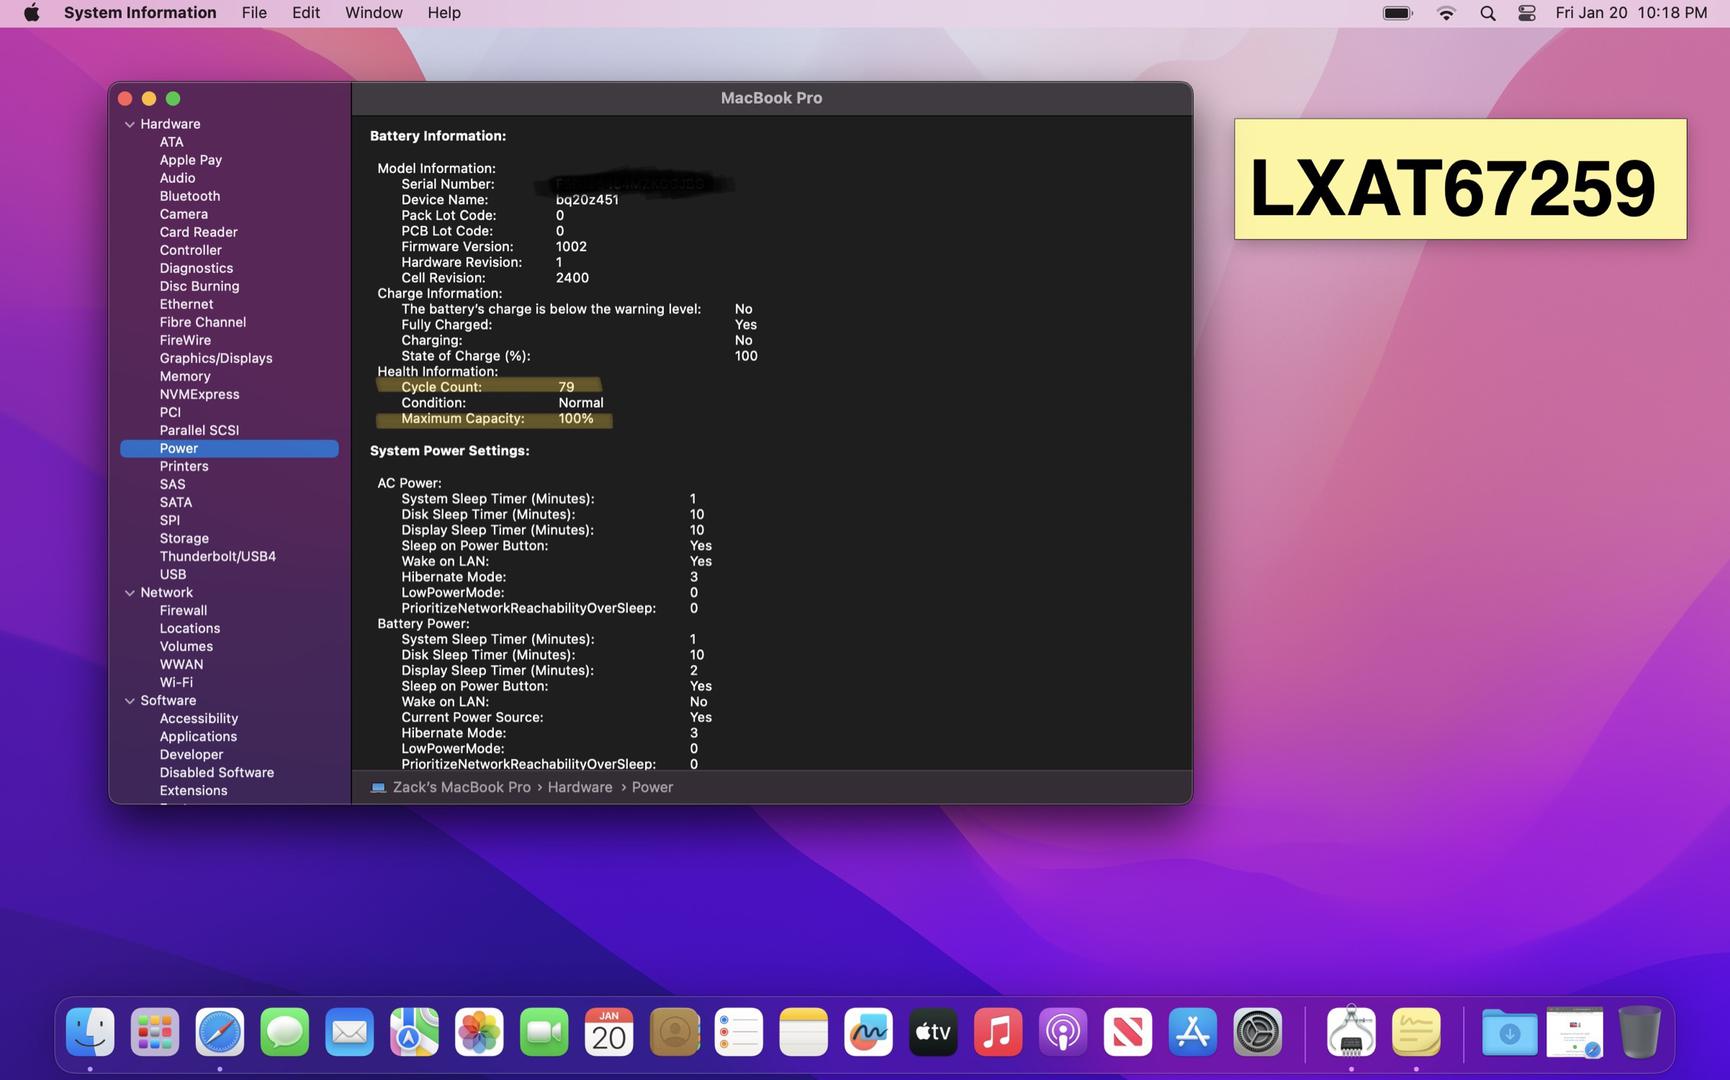Launch FaceTime from the Dock
1730x1080 pixels.
coord(544,1032)
